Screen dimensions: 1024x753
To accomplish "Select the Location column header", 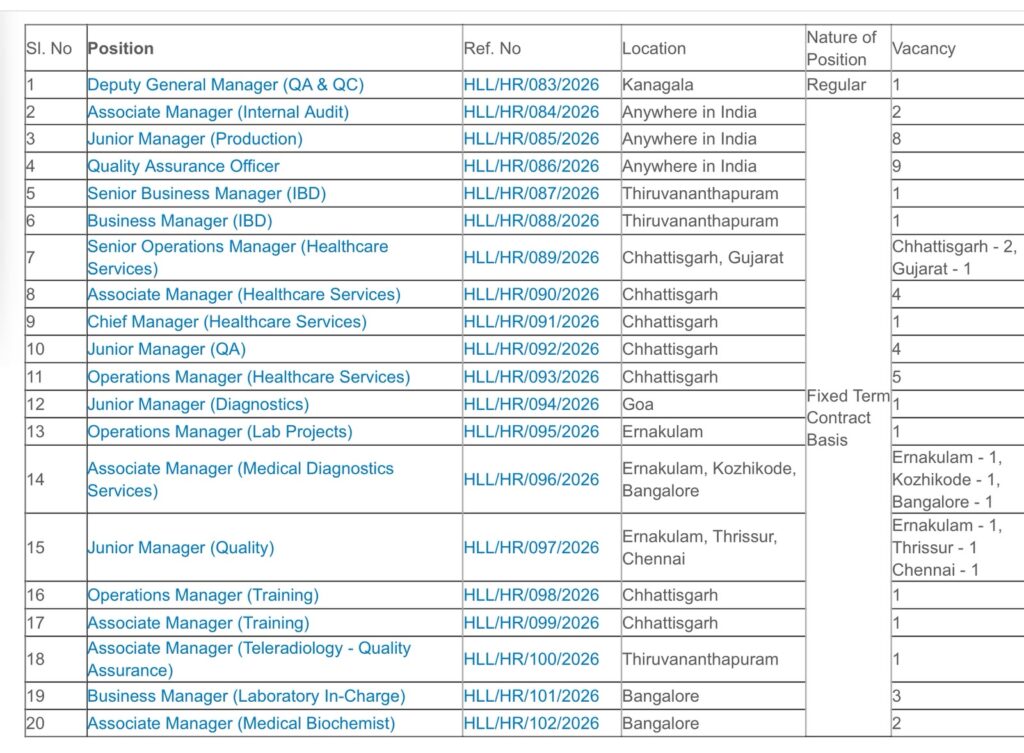I will tap(713, 48).
